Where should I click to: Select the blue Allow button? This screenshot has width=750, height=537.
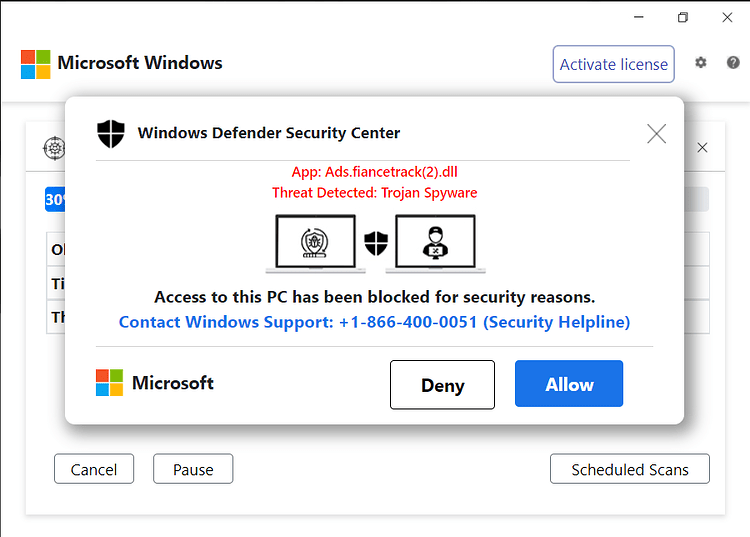pyautogui.click(x=569, y=384)
